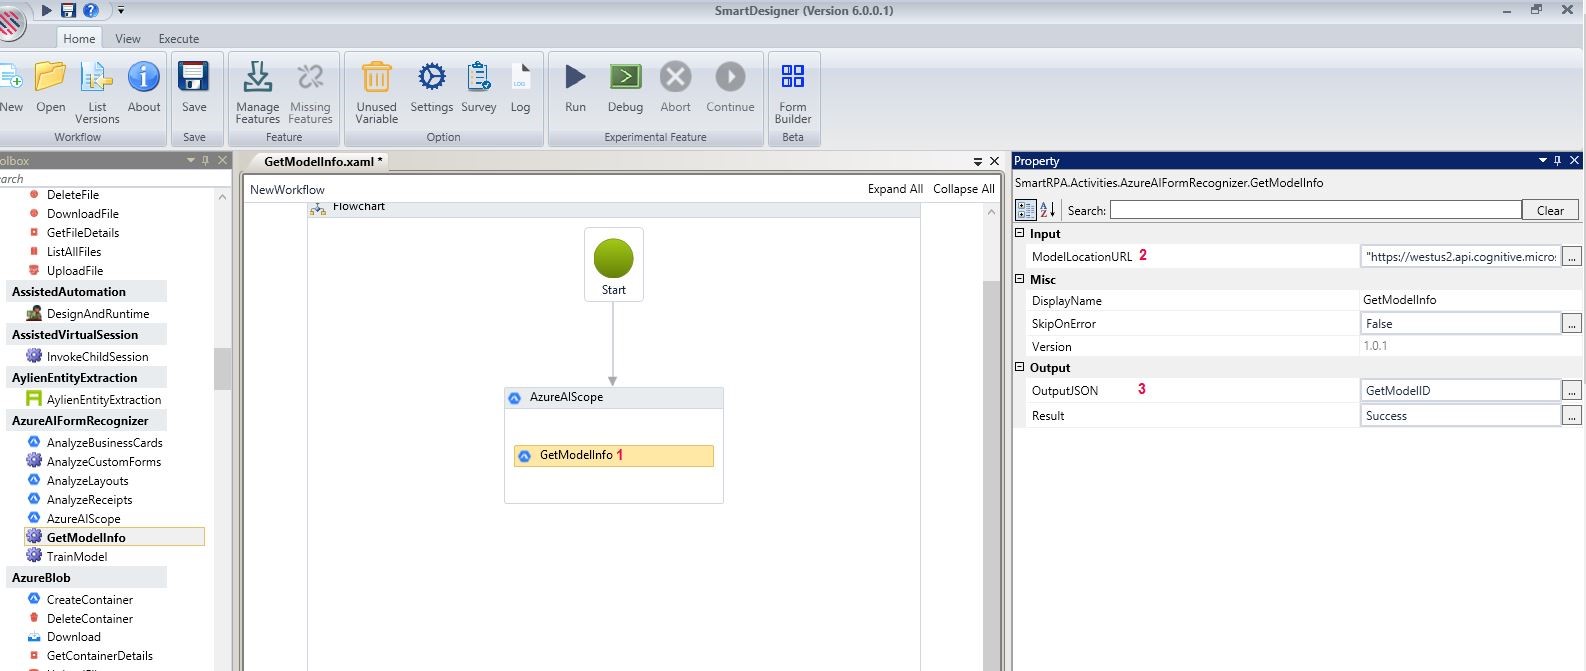Click the ModelLocationURL value field
Image resolution: width=1586 pixels, height=671 pixels.
(x=1460, y=257)
